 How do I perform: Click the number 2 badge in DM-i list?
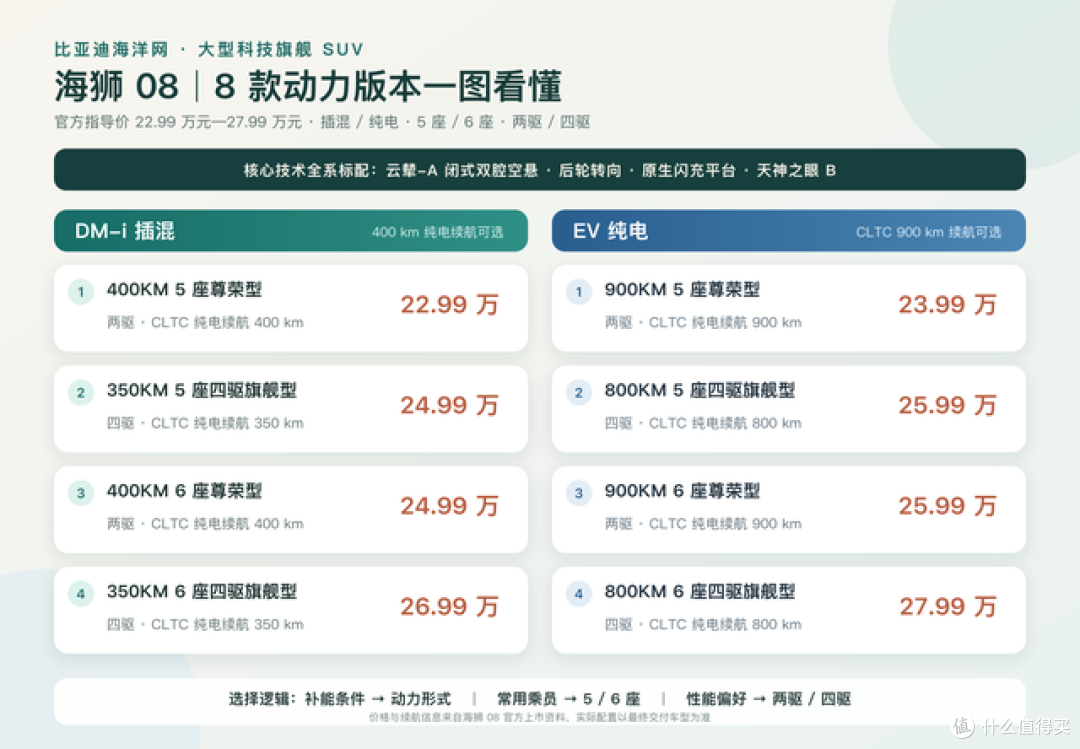click(81, 392)
